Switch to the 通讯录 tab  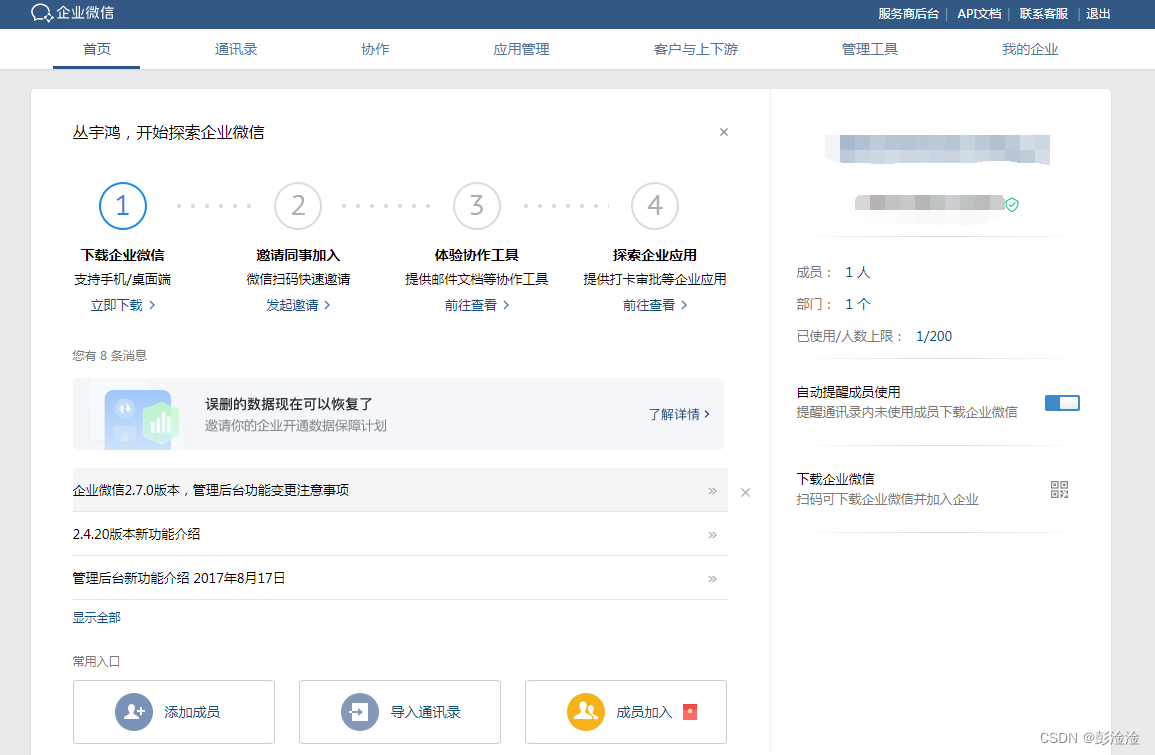236,49
